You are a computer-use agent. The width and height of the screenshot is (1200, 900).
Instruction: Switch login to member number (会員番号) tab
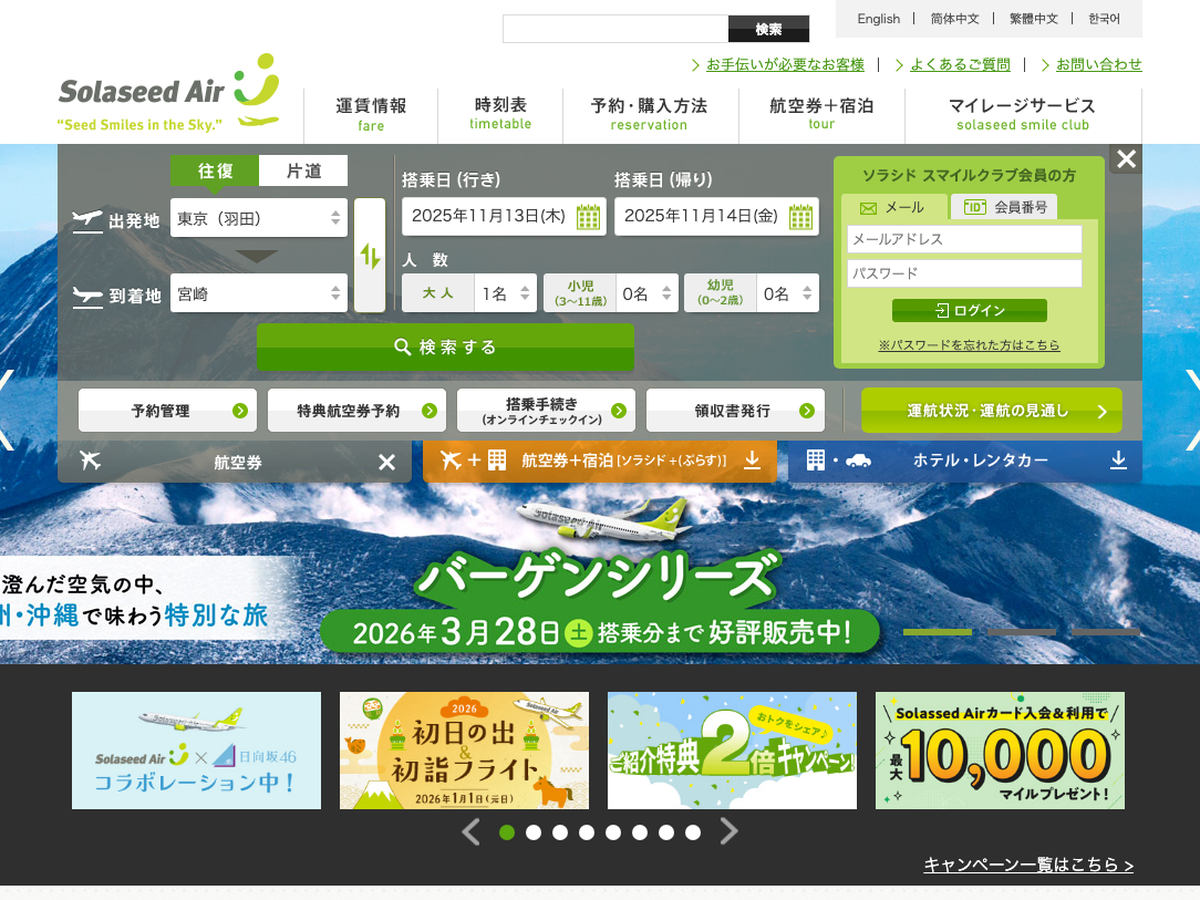tap(1004, 207)
